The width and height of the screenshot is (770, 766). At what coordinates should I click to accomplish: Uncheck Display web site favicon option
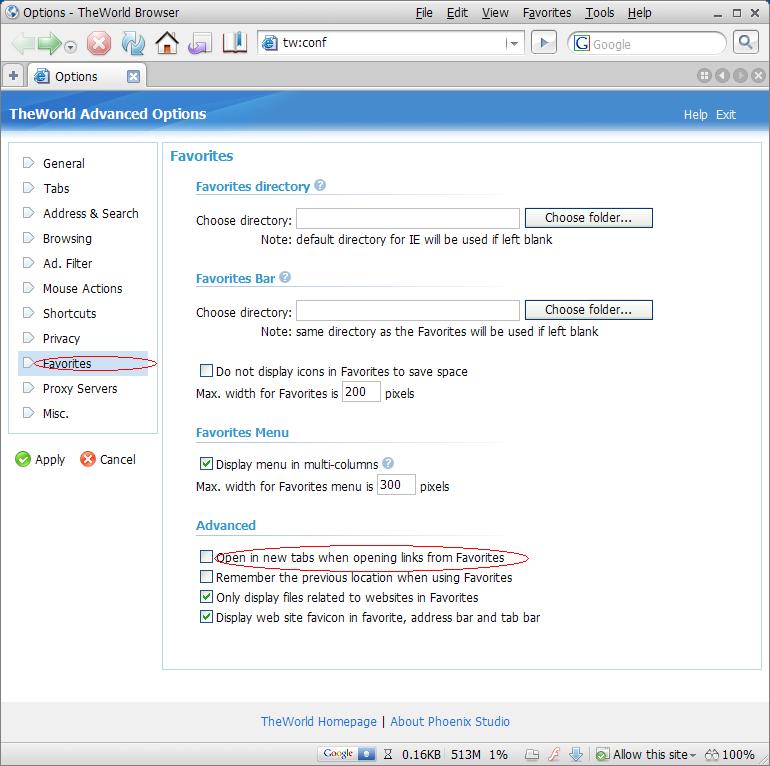pyautogui.click(x=206, y=616)
